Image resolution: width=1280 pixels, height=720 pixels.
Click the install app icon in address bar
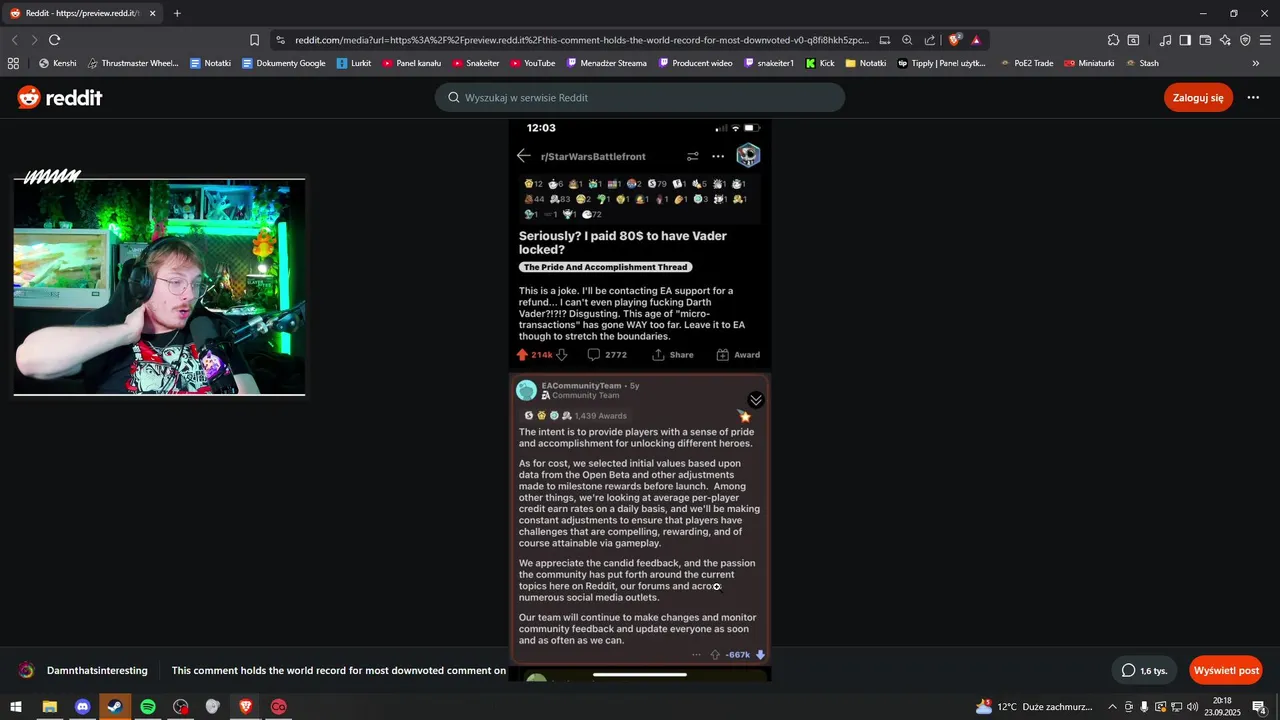(885, 40)
